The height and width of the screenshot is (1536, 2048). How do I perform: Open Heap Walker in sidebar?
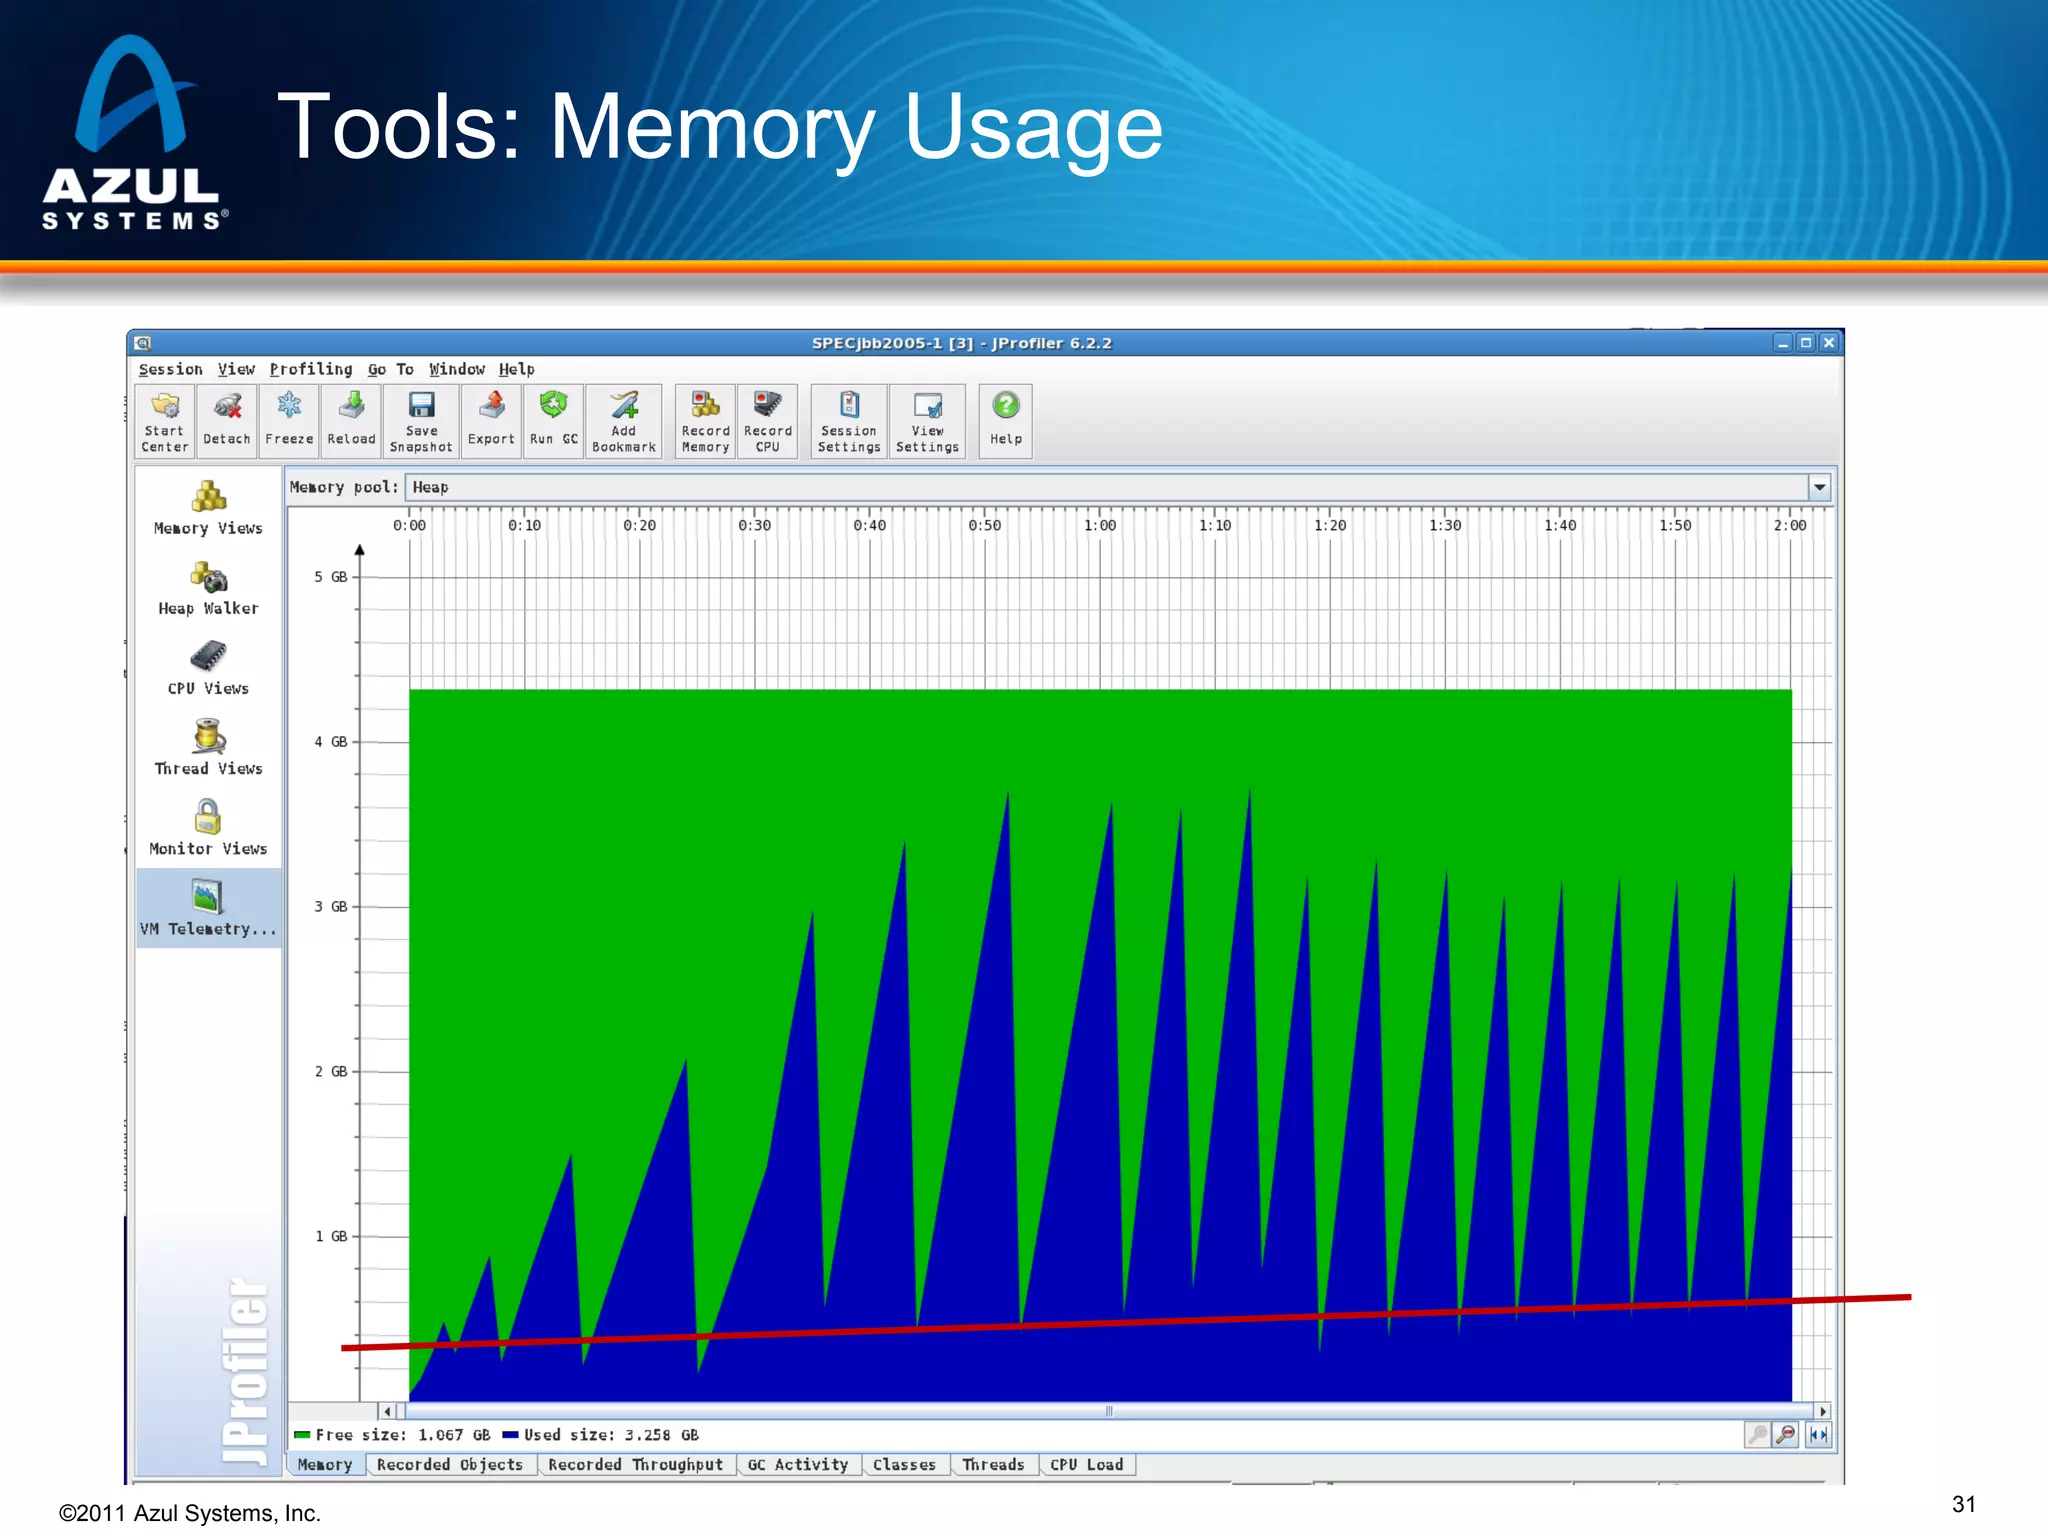208,589
